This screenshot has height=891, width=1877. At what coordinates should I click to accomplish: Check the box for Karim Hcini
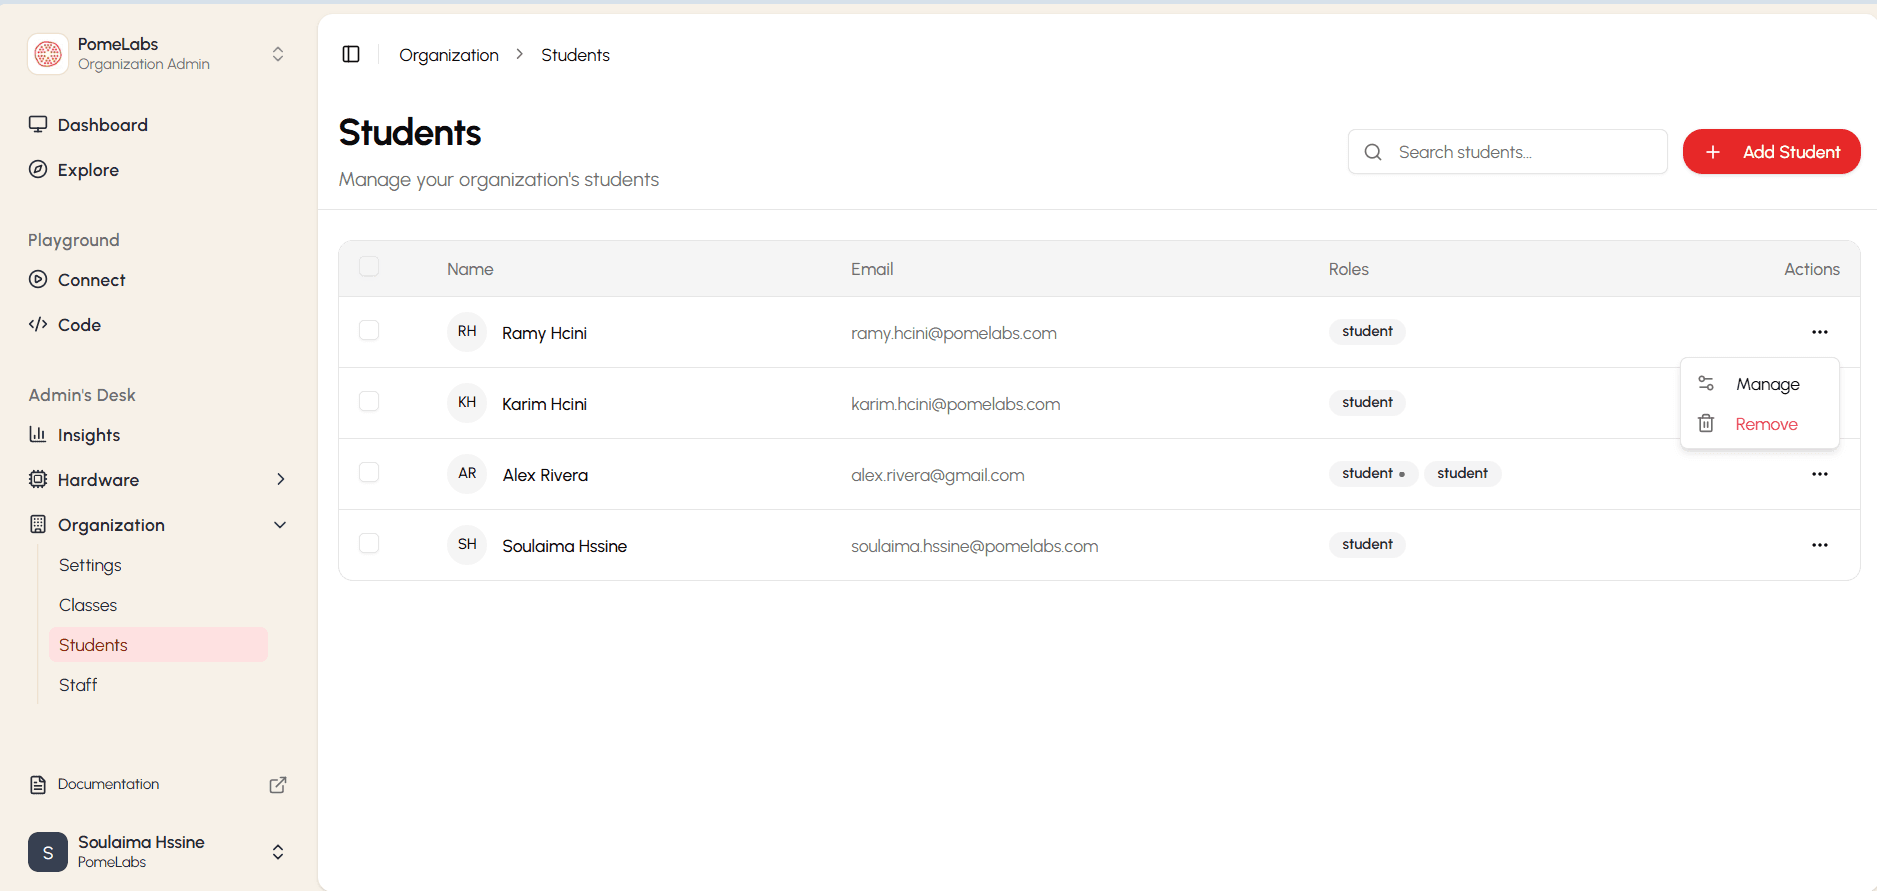click(x=369, y=401)
